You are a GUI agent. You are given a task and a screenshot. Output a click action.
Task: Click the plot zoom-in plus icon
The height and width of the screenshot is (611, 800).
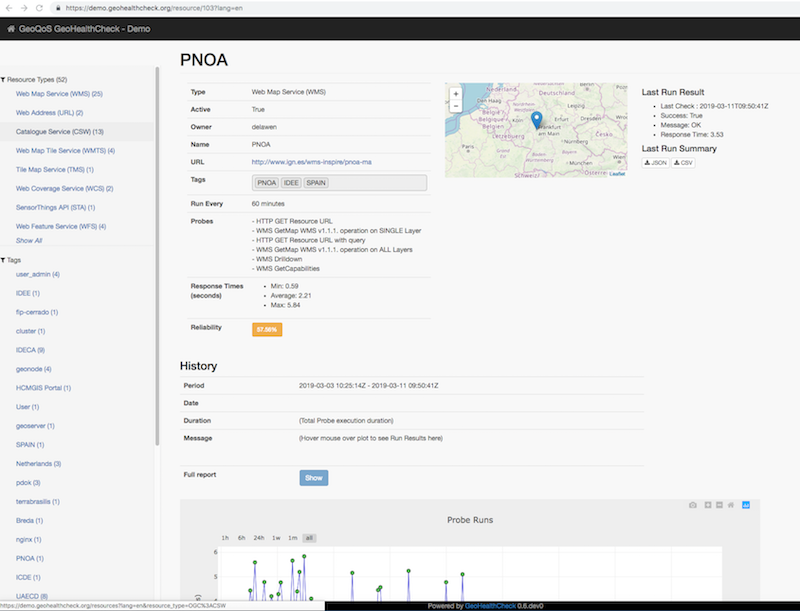pos(708,506)
